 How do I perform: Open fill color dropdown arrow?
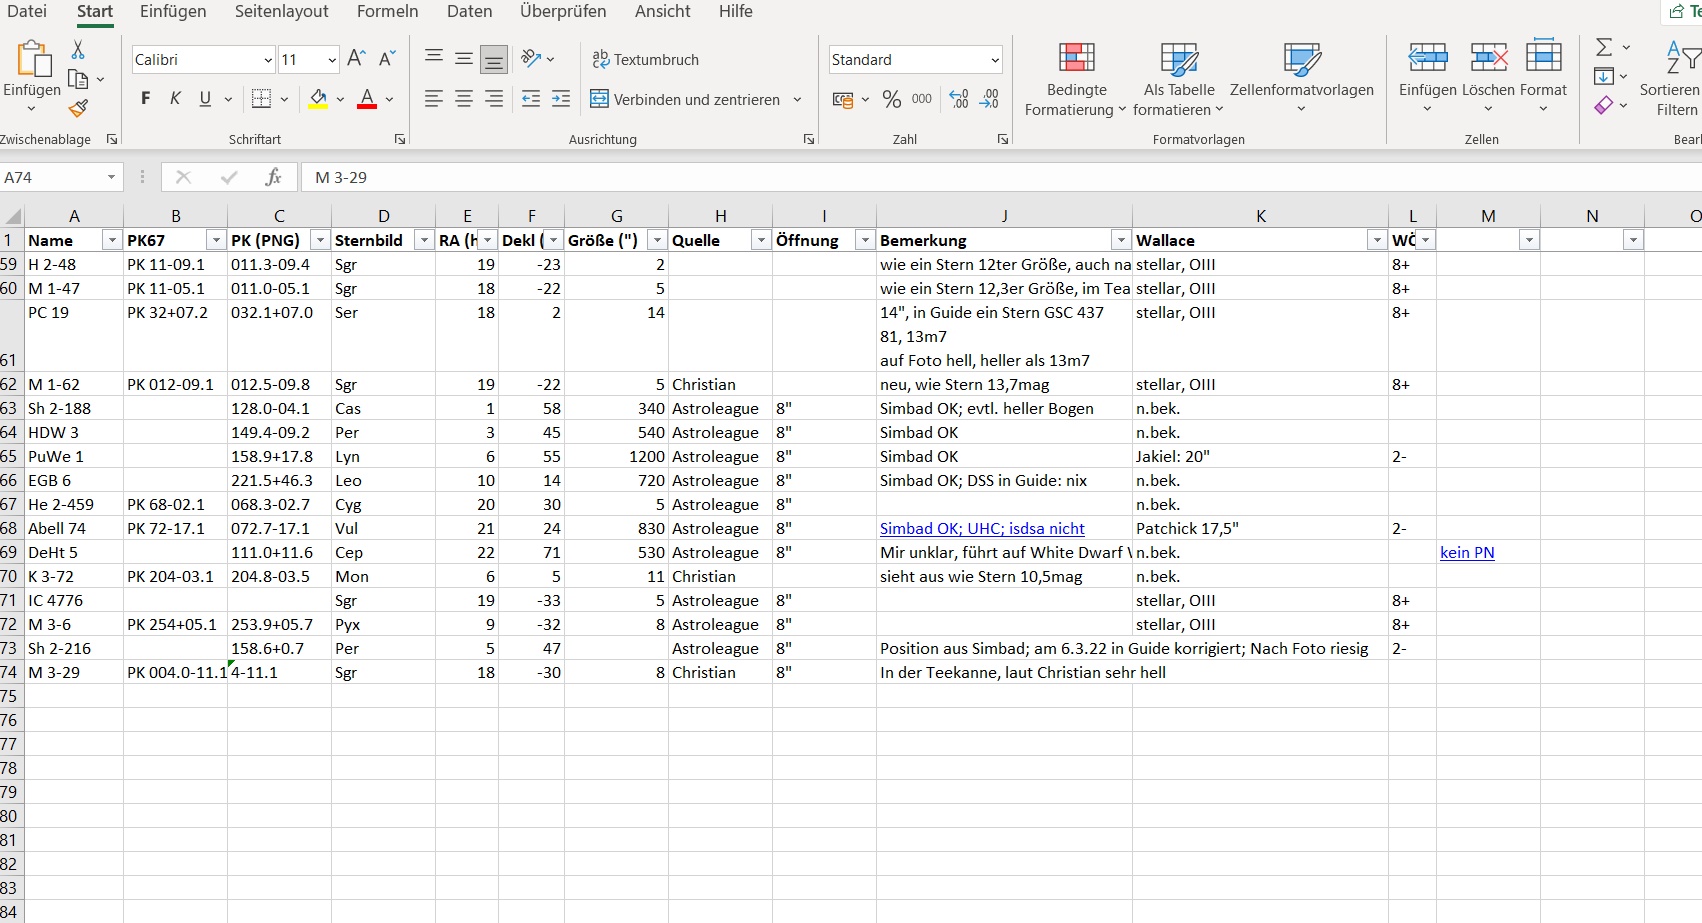(x=340, y=99)
